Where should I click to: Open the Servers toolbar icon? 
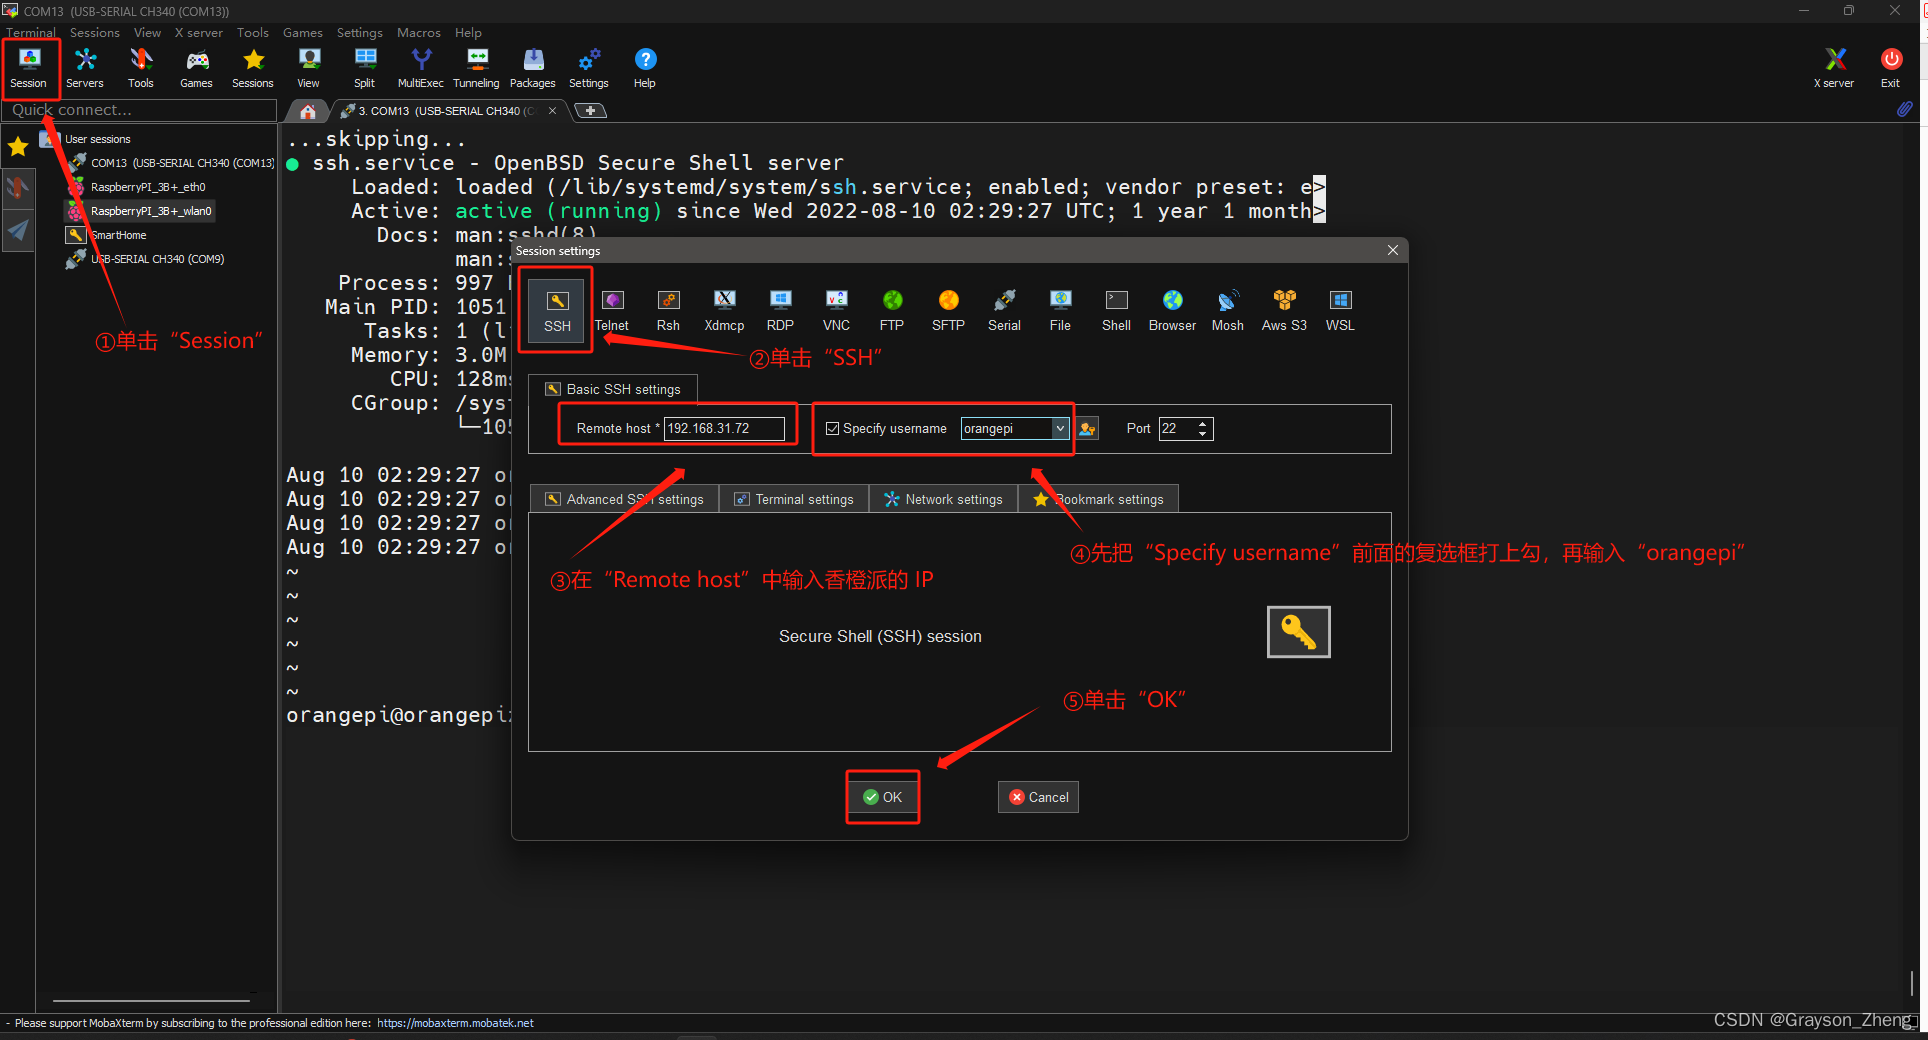coord(85,68)
